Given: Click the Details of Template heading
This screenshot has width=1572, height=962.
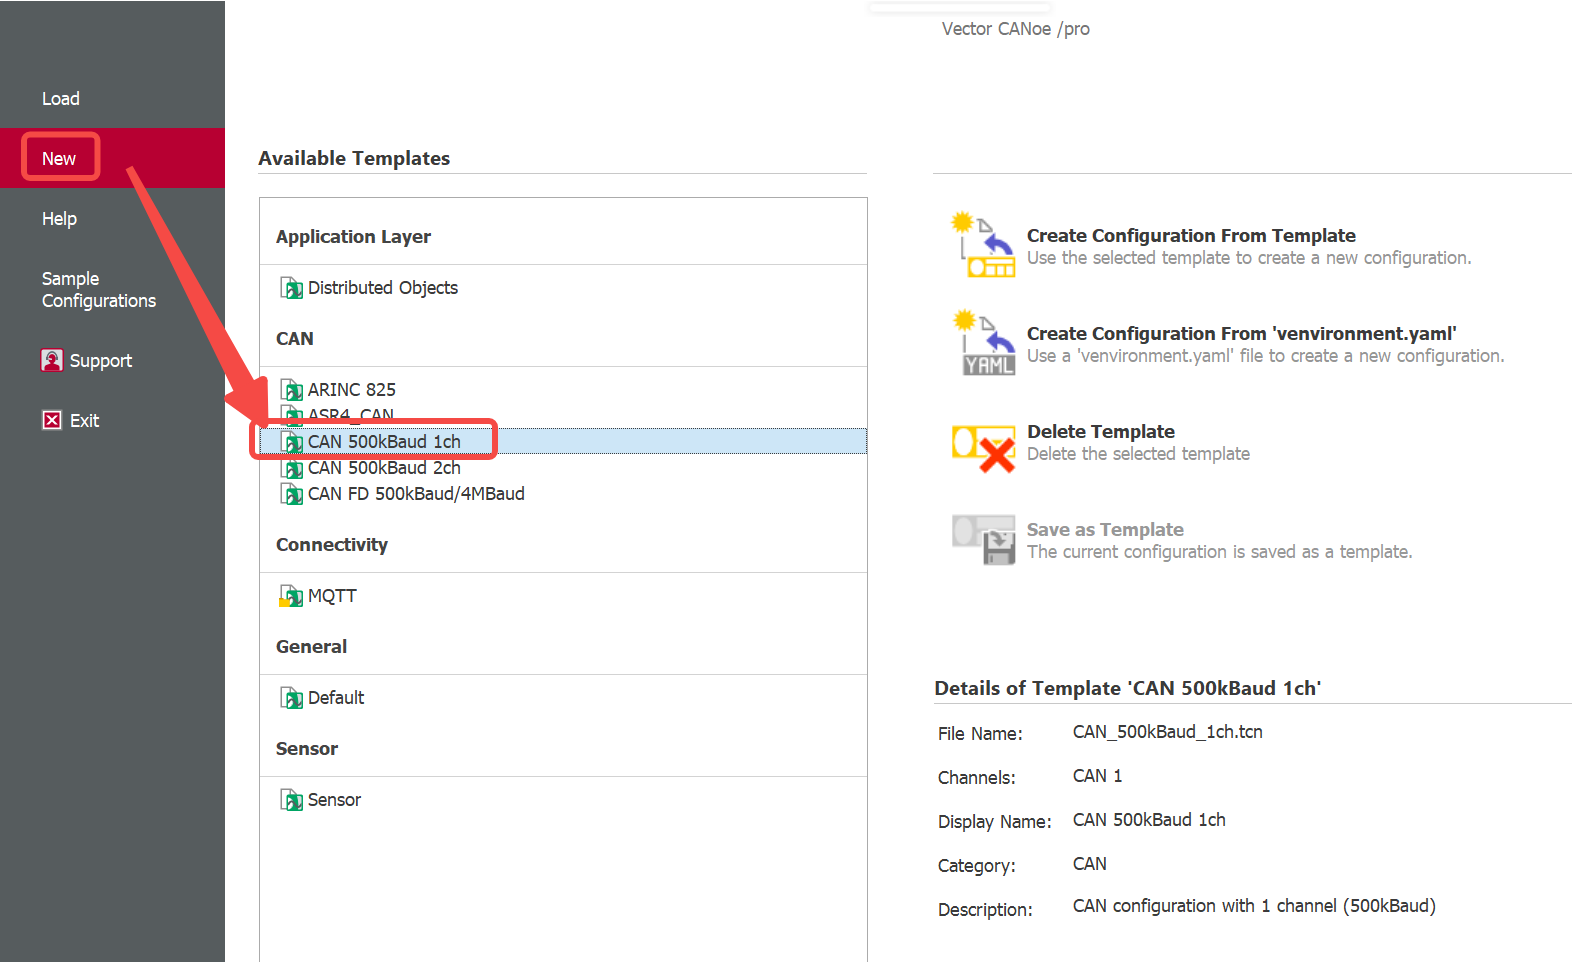Looking at the screenshot, I should [x=1127, y=688].
